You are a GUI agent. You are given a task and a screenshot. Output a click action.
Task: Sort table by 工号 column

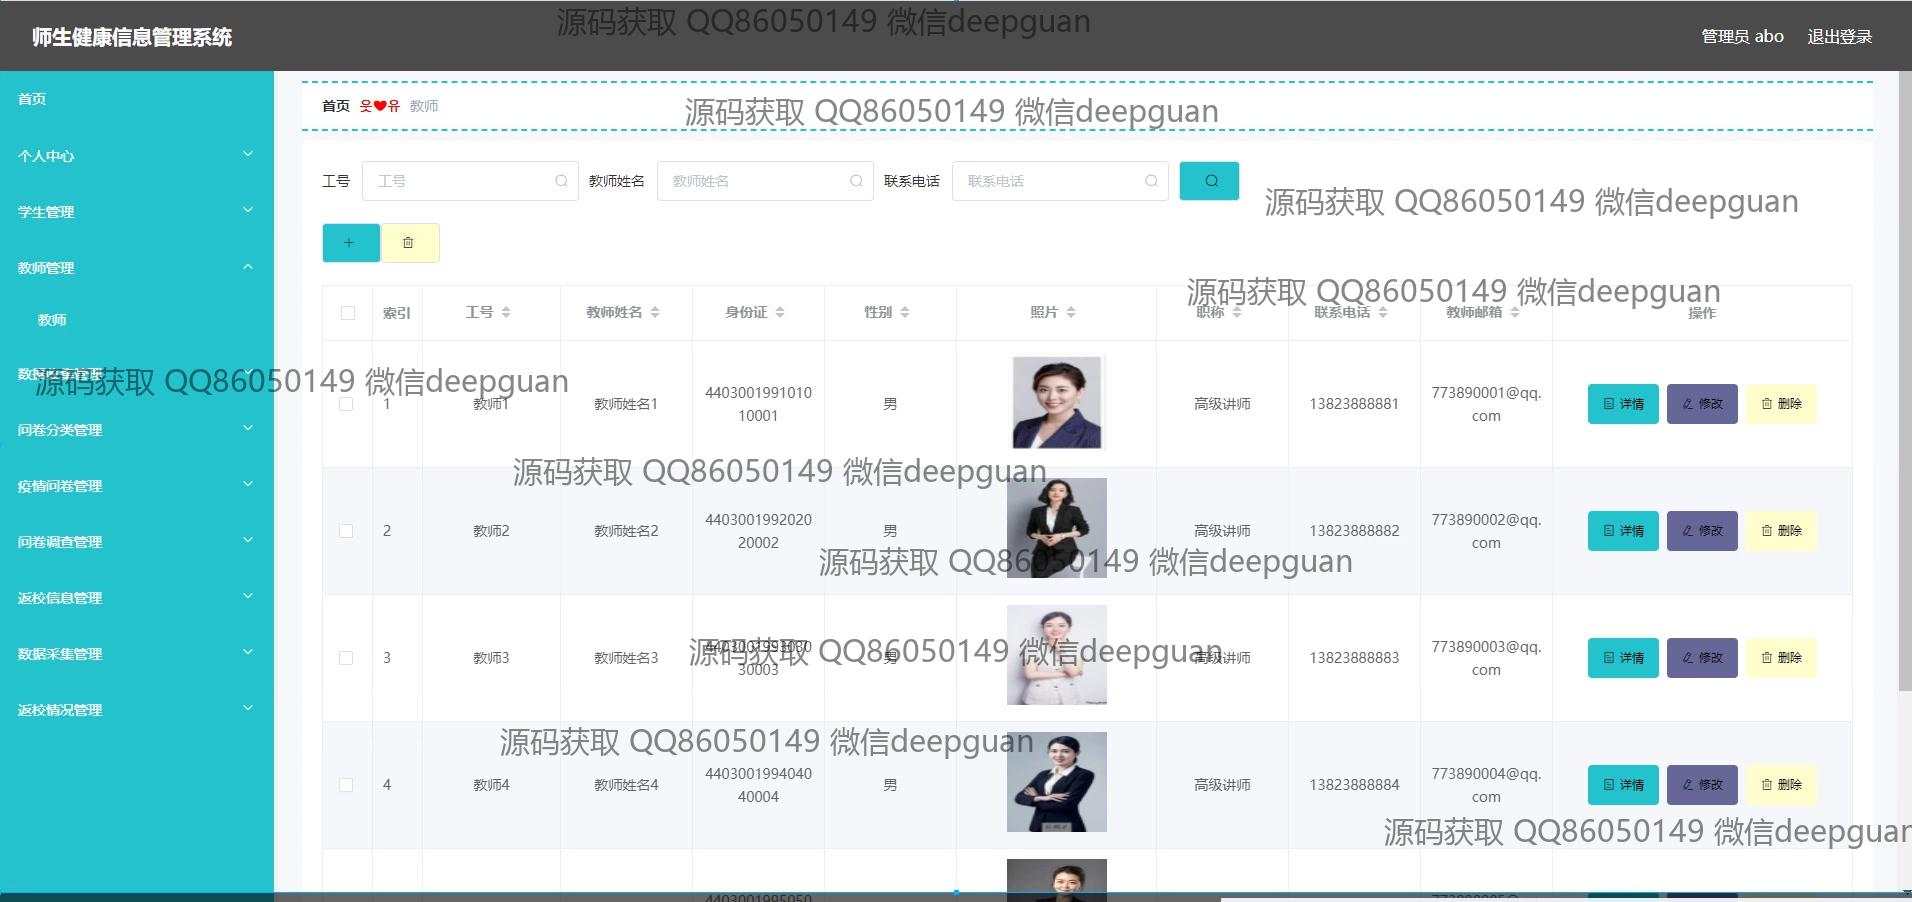pos(506,312)
